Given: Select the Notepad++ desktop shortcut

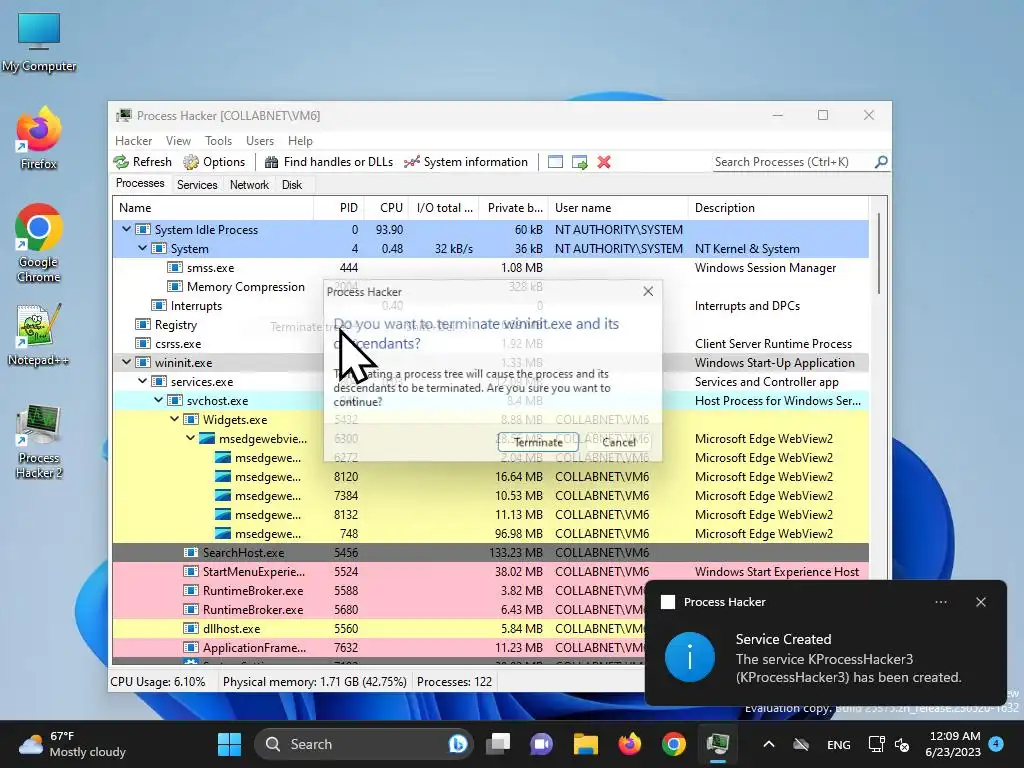Looking at the screenshot, I should point(39,335).
